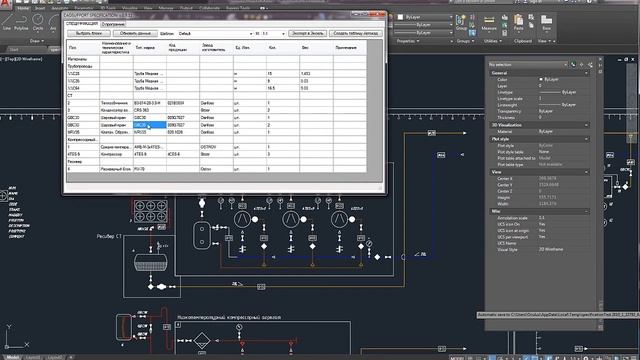
Task: Click the AutoCAD application logo button
Action: tap(6, 4)
